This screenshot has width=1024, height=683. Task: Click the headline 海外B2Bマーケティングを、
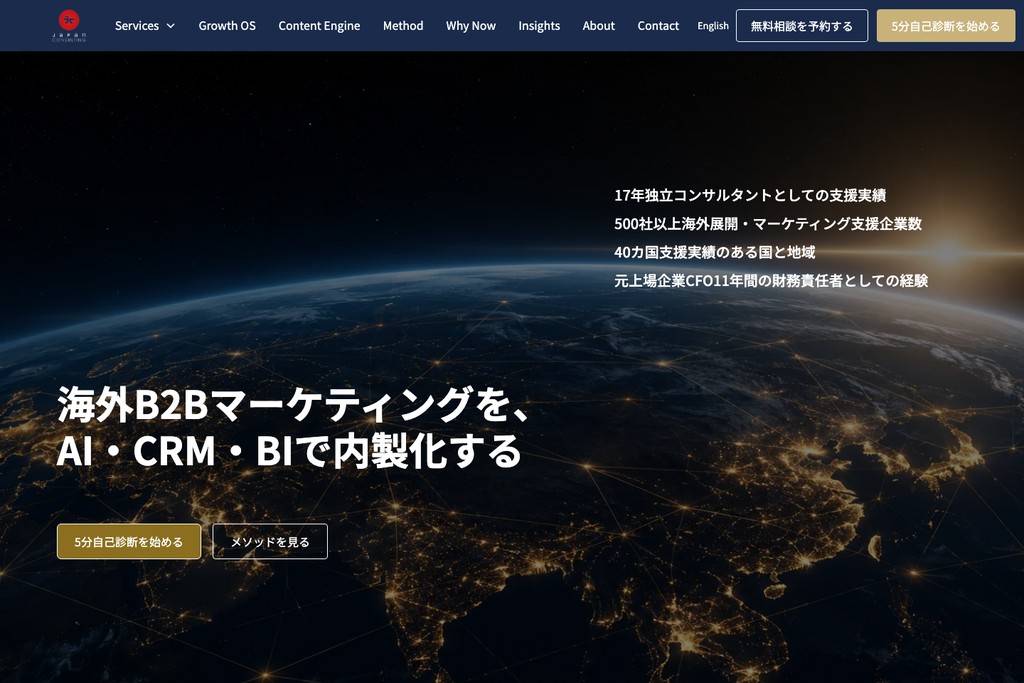[293, 405]
